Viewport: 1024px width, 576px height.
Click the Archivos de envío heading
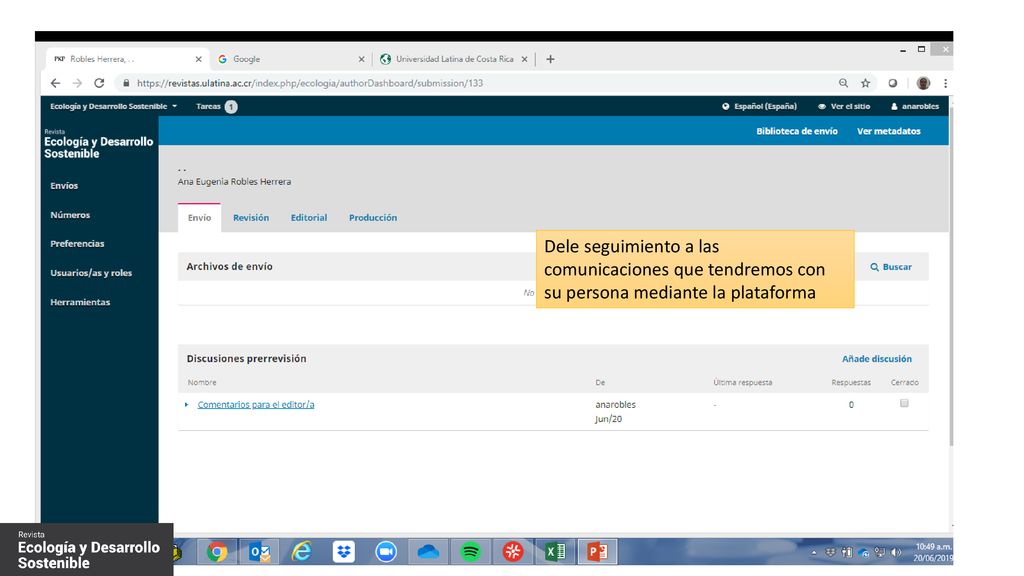(x=229, y=266)
